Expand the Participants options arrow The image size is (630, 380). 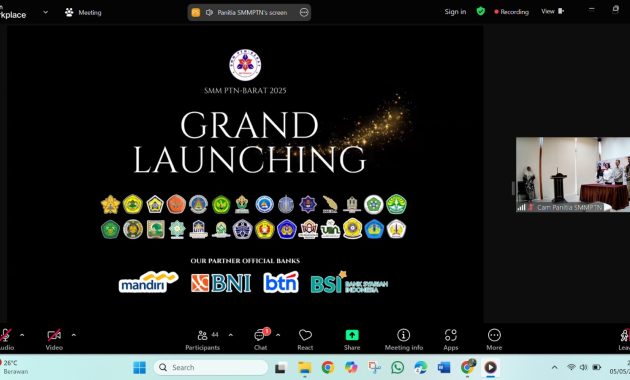231,335
